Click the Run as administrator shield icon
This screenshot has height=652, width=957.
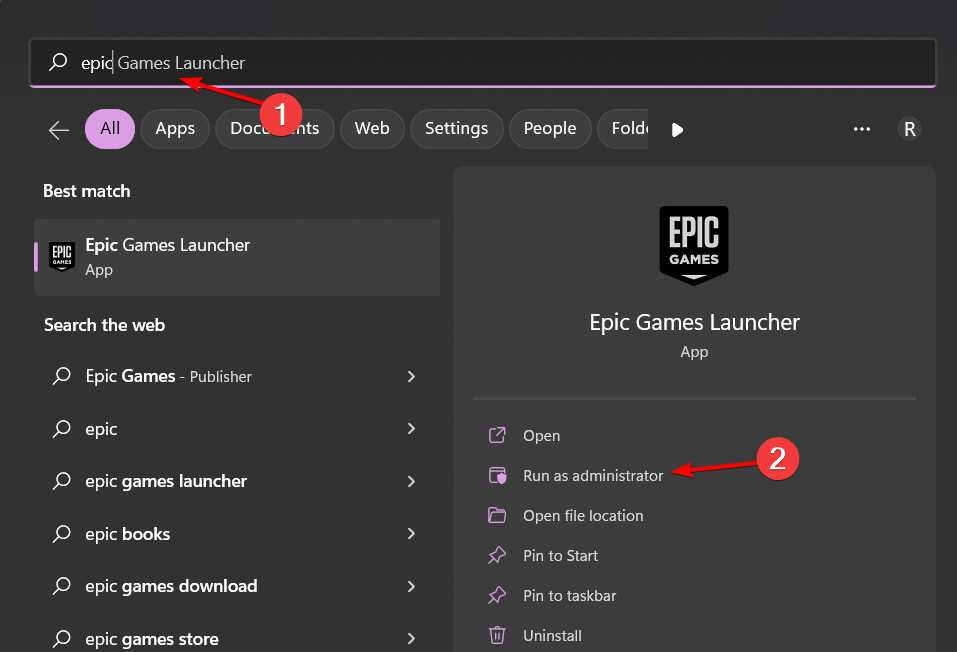coord(497,475)
